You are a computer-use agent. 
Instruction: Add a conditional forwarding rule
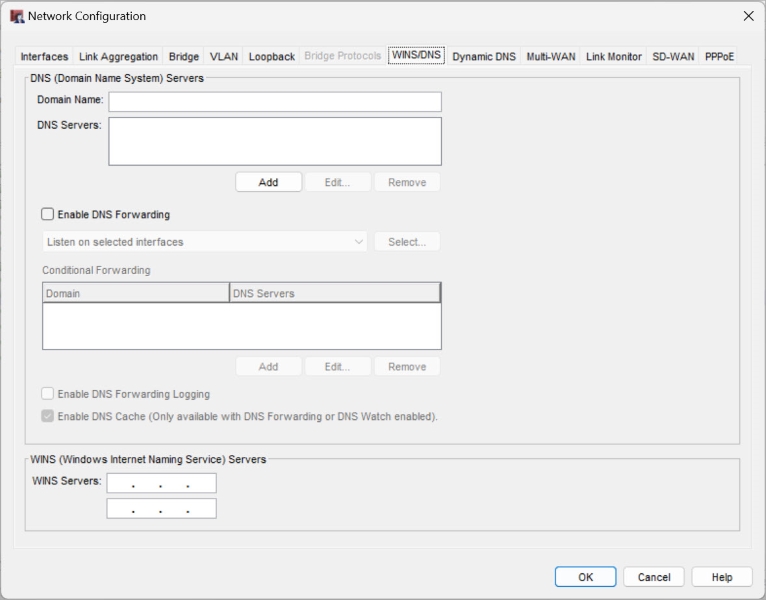[268, 366]
